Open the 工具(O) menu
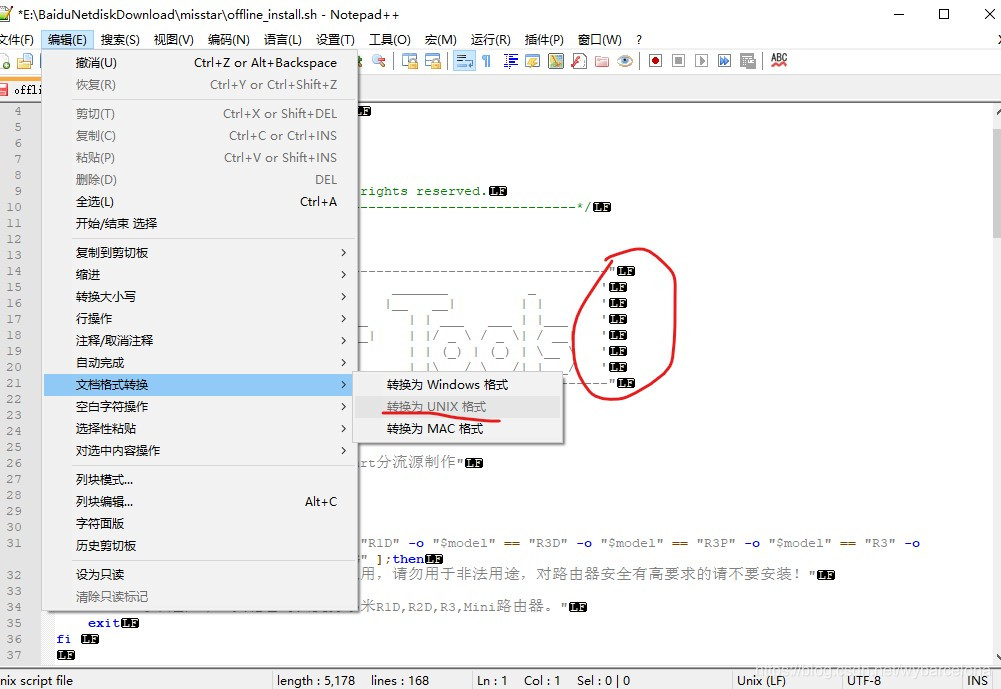 [x=389, y=40]
